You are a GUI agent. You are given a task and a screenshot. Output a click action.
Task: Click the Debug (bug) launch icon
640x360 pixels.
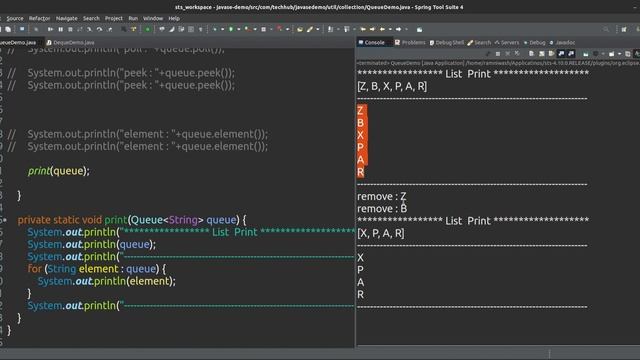point(215,29)
